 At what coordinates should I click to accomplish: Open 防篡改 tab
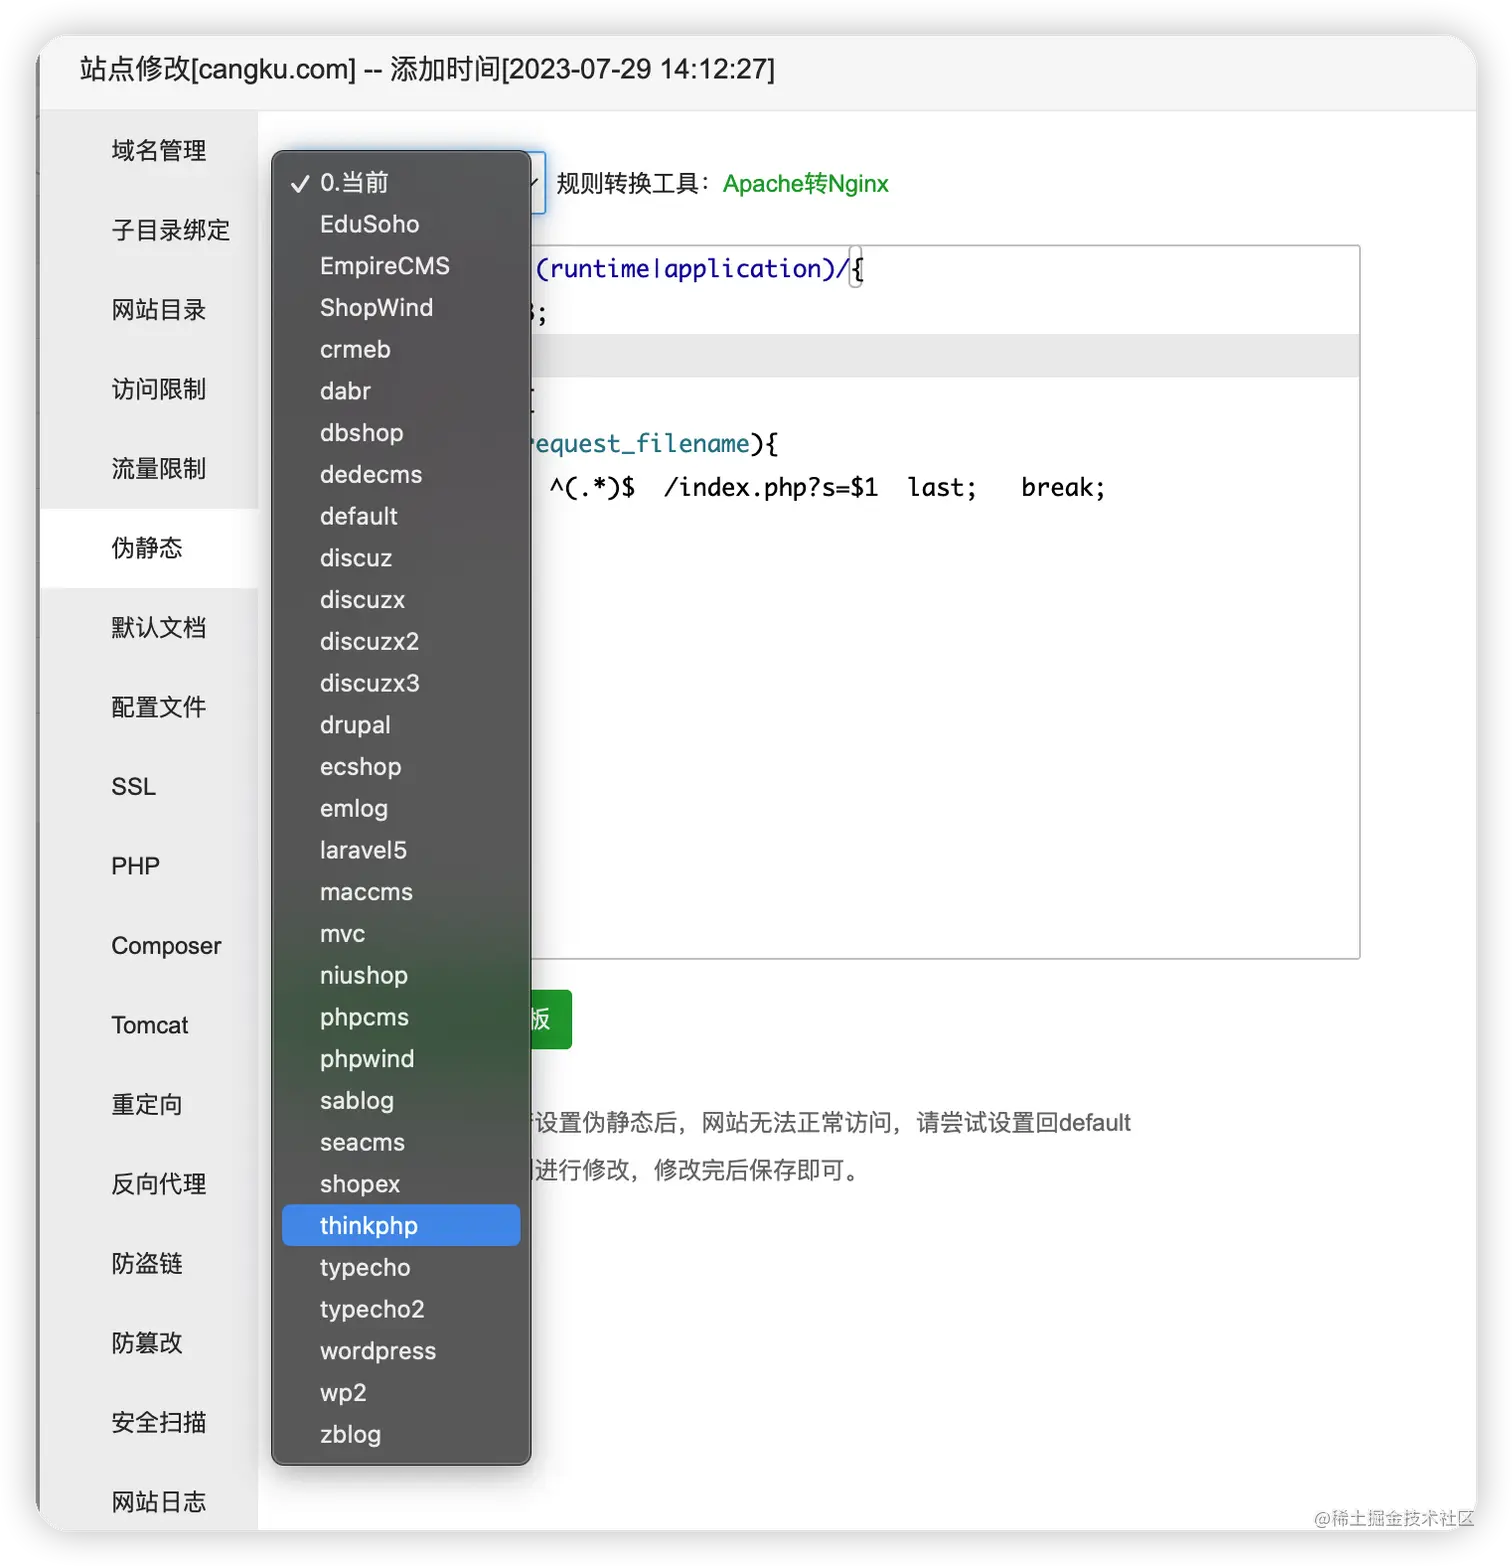(x=147, y=1343)
